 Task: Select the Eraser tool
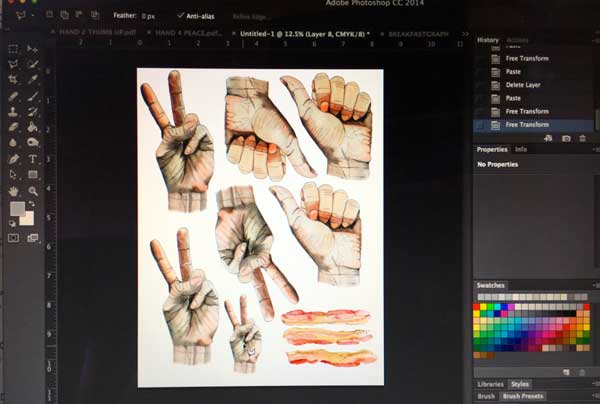13,127
